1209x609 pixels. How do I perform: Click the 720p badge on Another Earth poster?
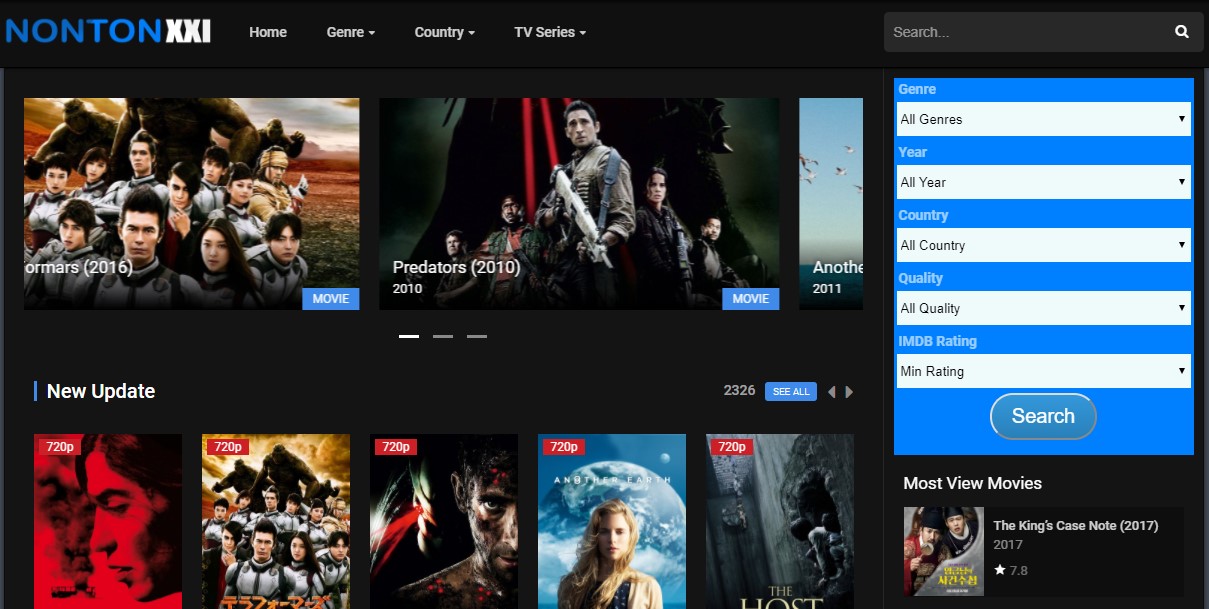(564, 447)
